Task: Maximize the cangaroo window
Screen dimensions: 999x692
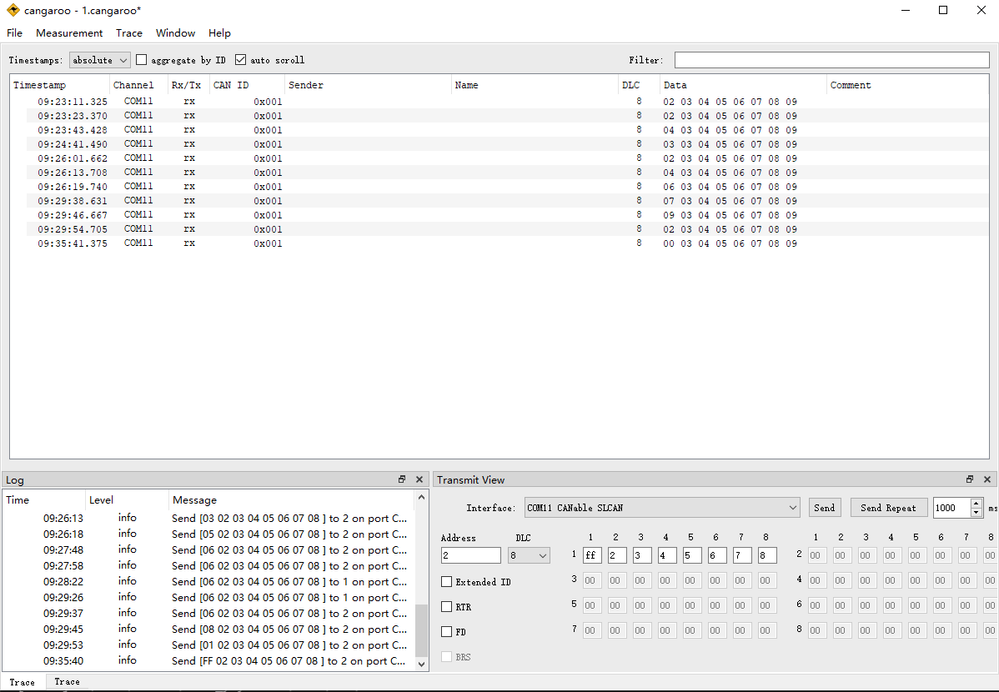Action: coord(944,10)
